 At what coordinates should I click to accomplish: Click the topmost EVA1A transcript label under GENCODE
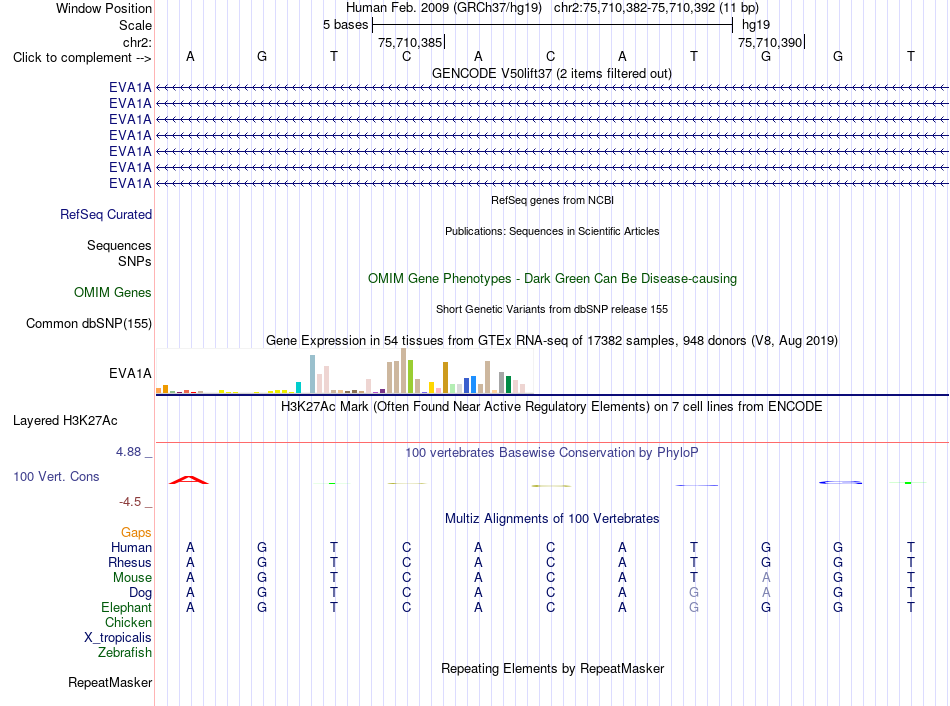[x=130, y=87]
